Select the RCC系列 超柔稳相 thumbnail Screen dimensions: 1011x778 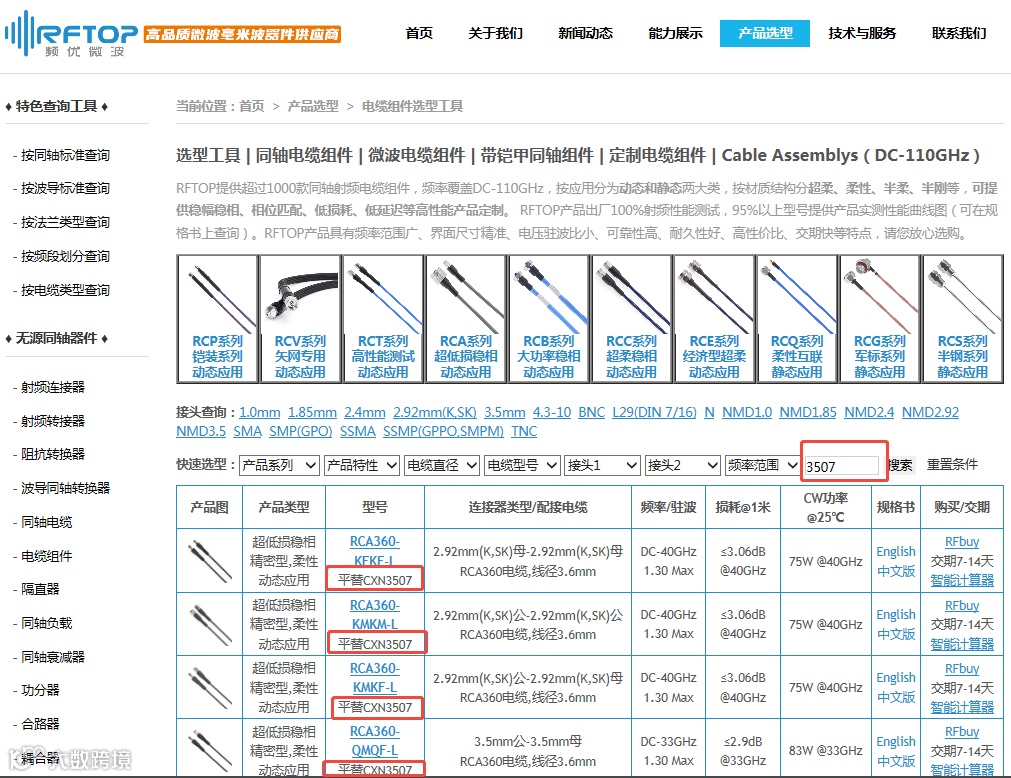click(x=631, y=319)
